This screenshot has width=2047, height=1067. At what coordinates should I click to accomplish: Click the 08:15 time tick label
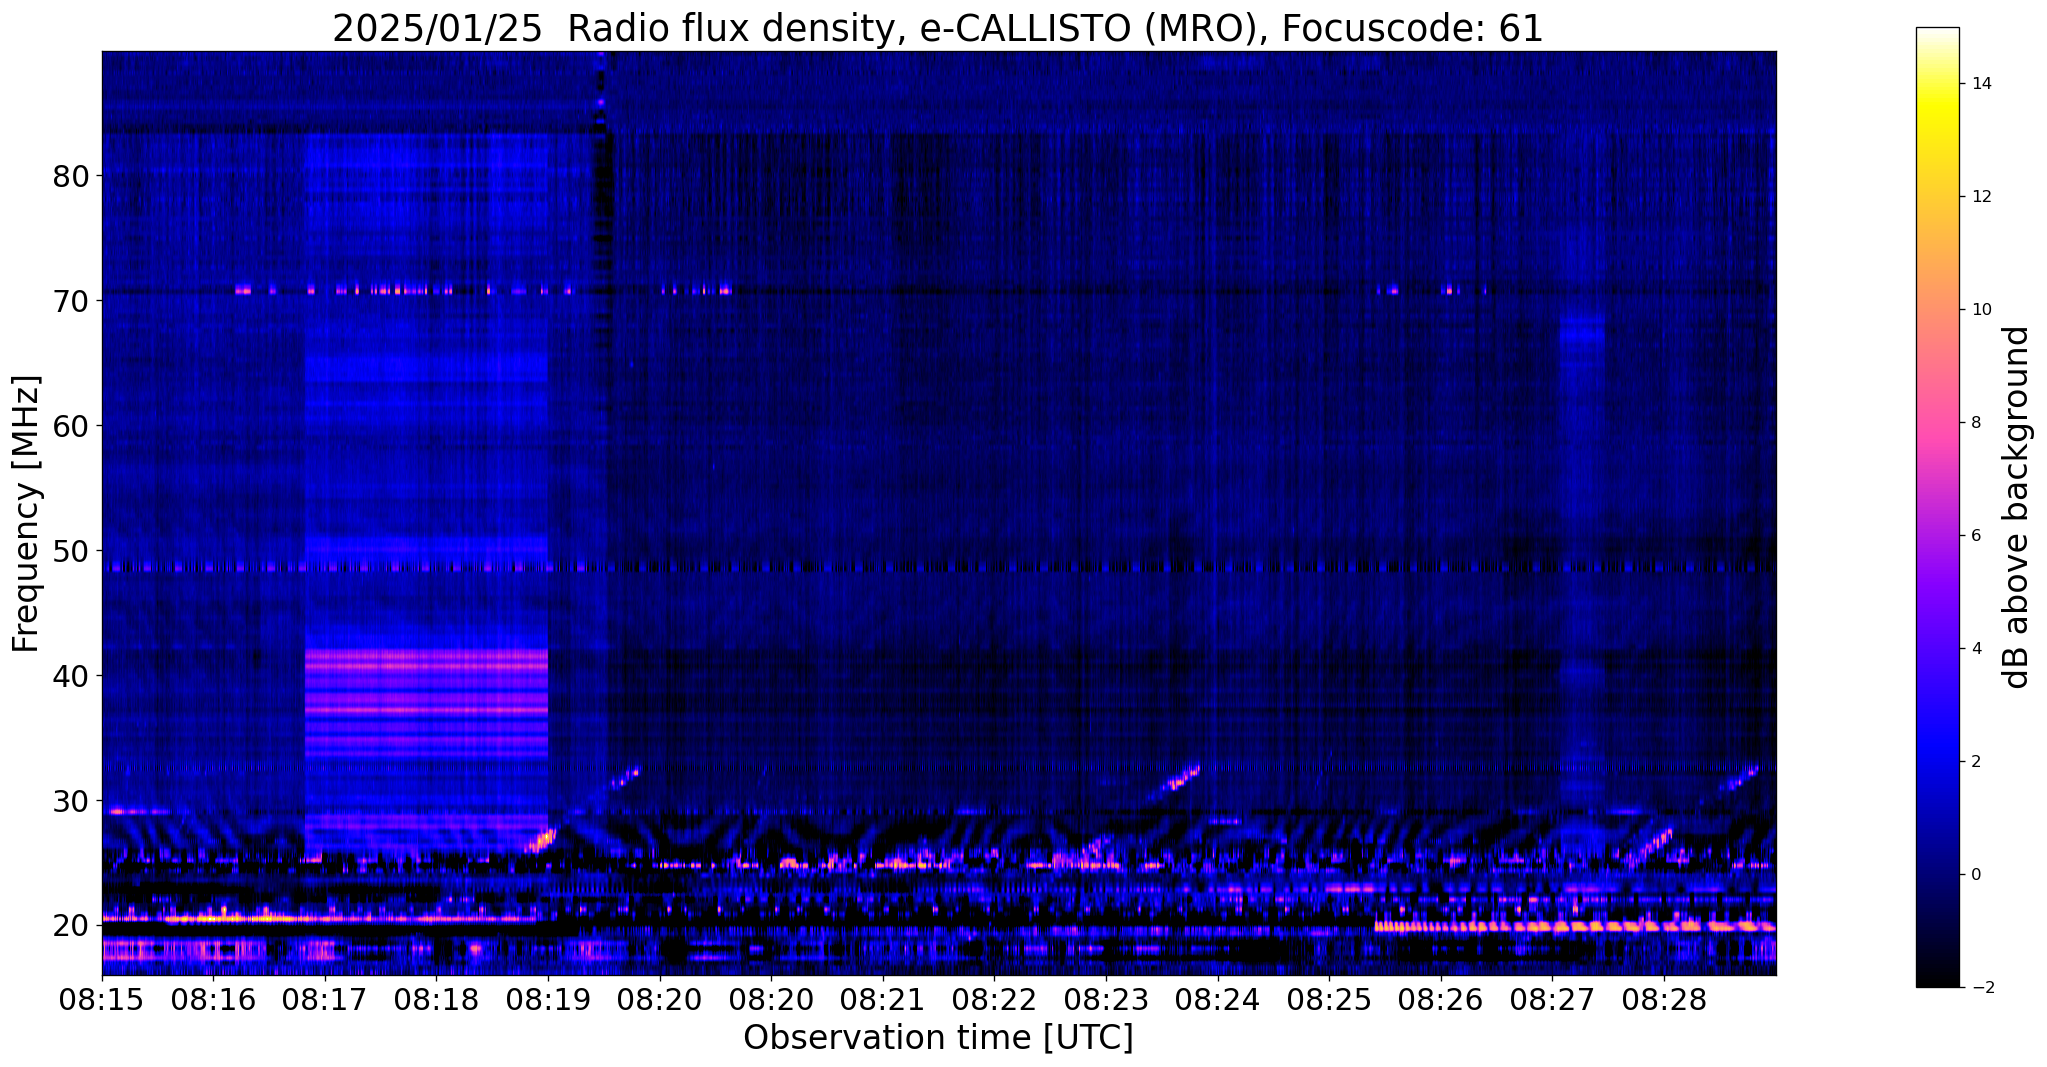102,1001
